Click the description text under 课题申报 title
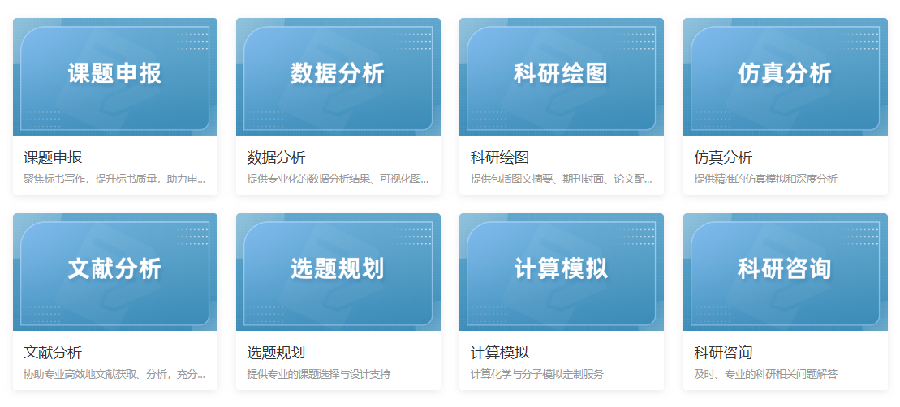Image resolution: width=900 pixels, height=407 pixels. [x=114, y=179]
